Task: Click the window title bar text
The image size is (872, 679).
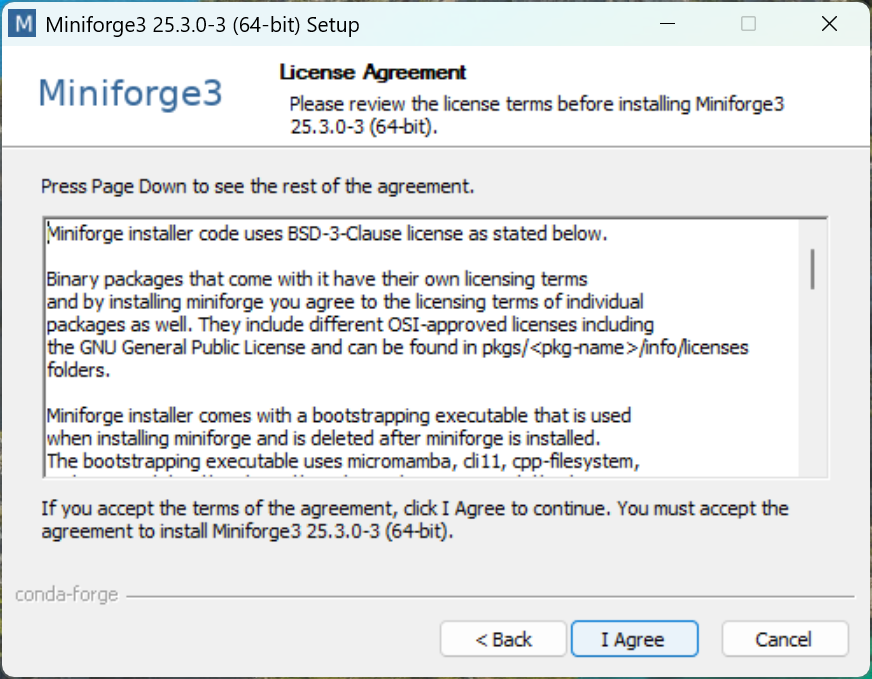Action: tap(202, 25)
